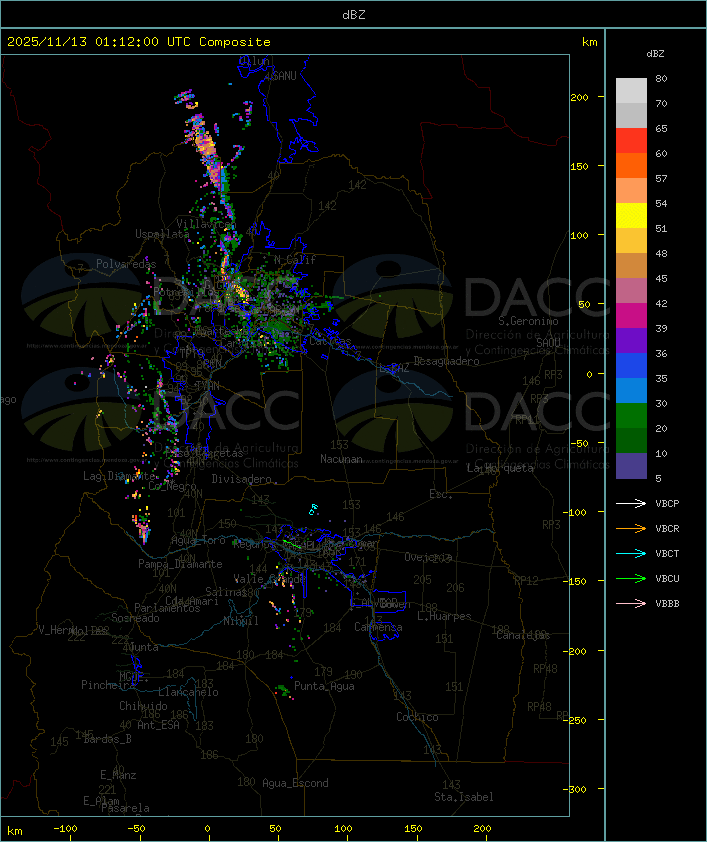Select the bright yellow swatch below 54

coord(631,216)
